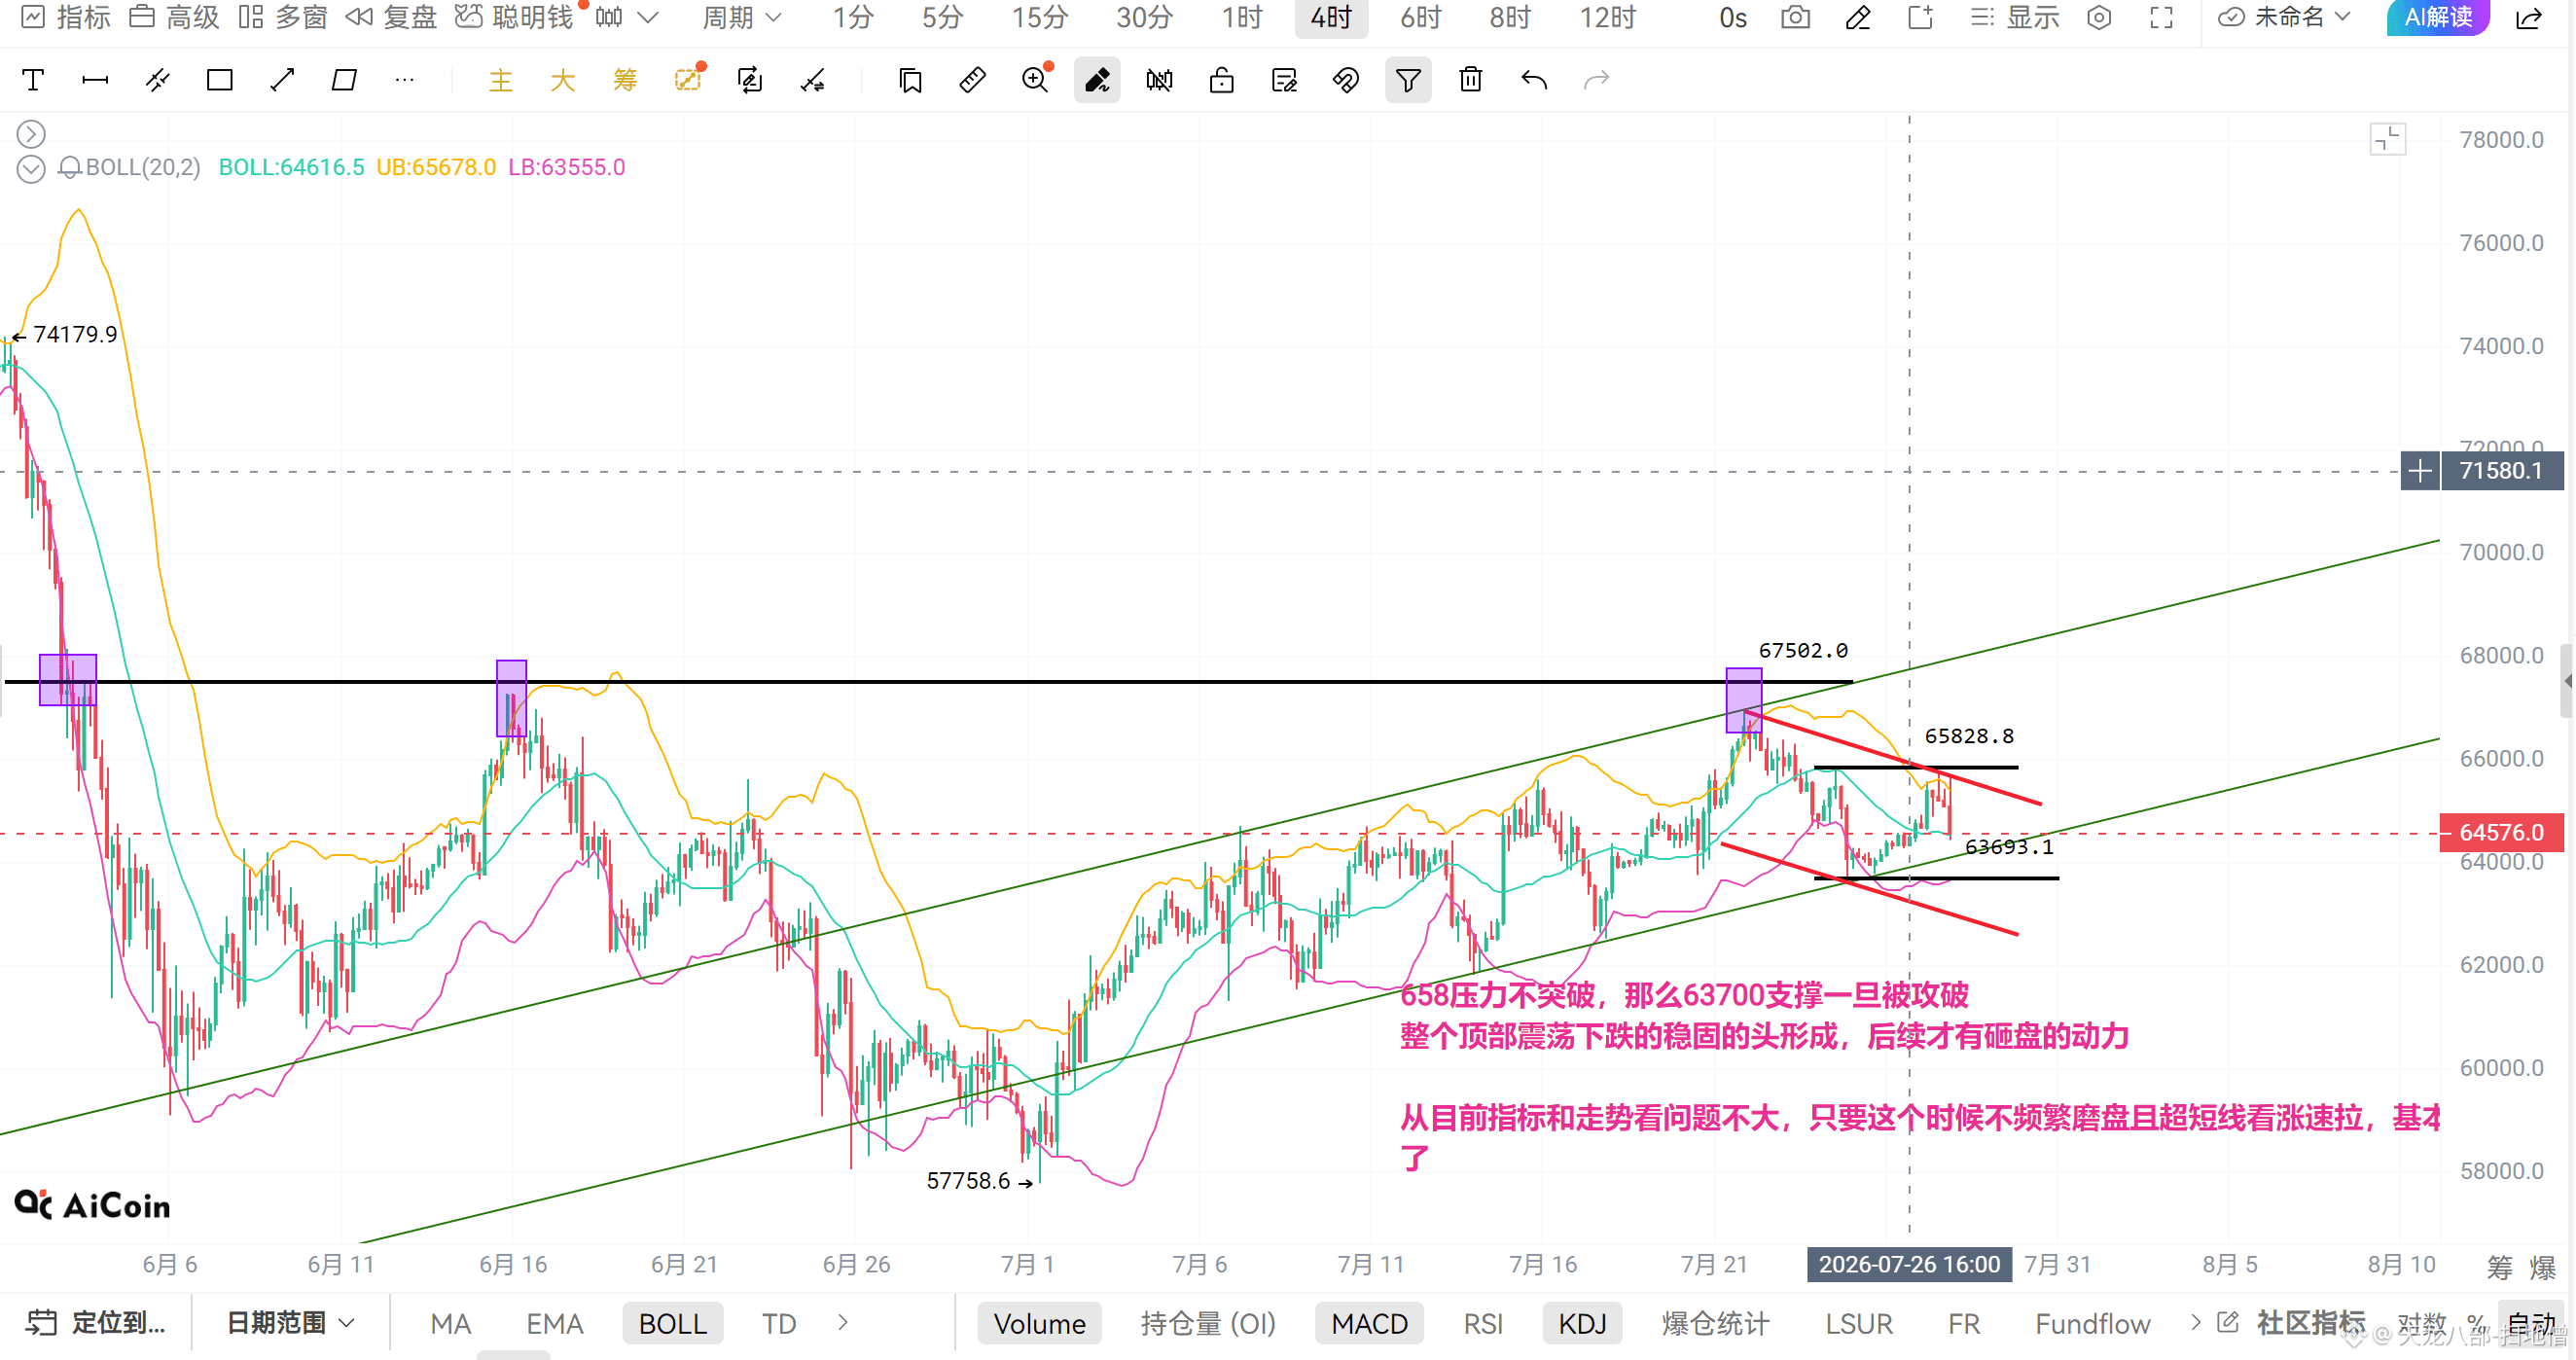Open the 显示 display options menu
The width and height of the screenshot is (2576, 1360).
pos(2015,18)
